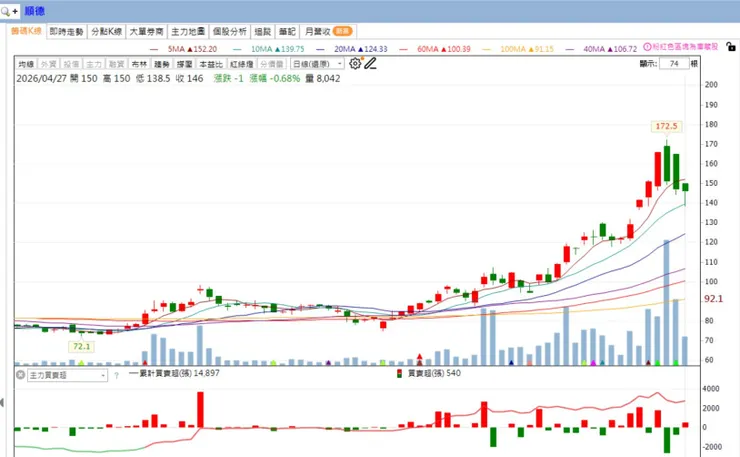
Task: Open the 日線(還原) period dropdown
Action: 317,64
